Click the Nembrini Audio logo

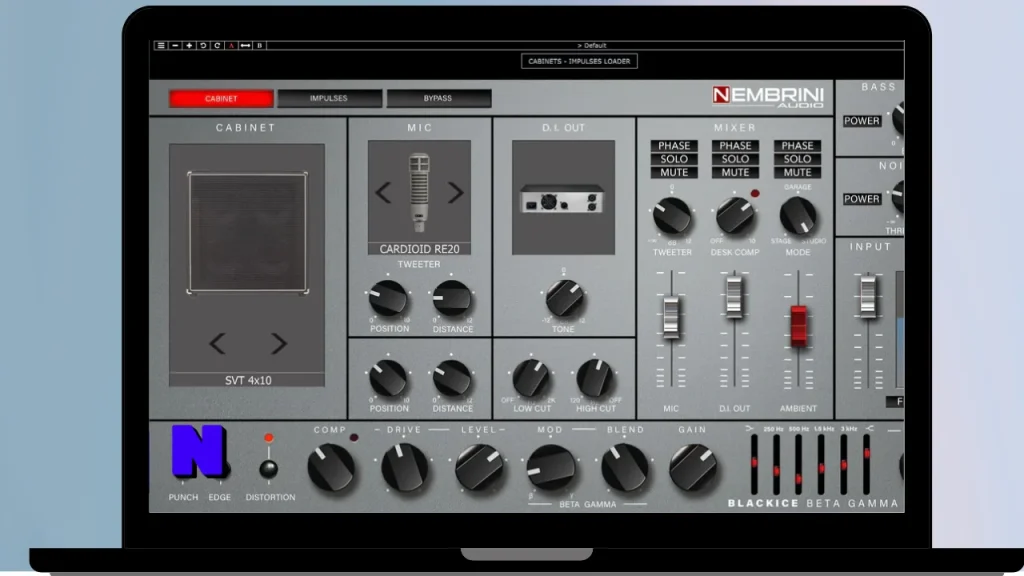point(767,97)
